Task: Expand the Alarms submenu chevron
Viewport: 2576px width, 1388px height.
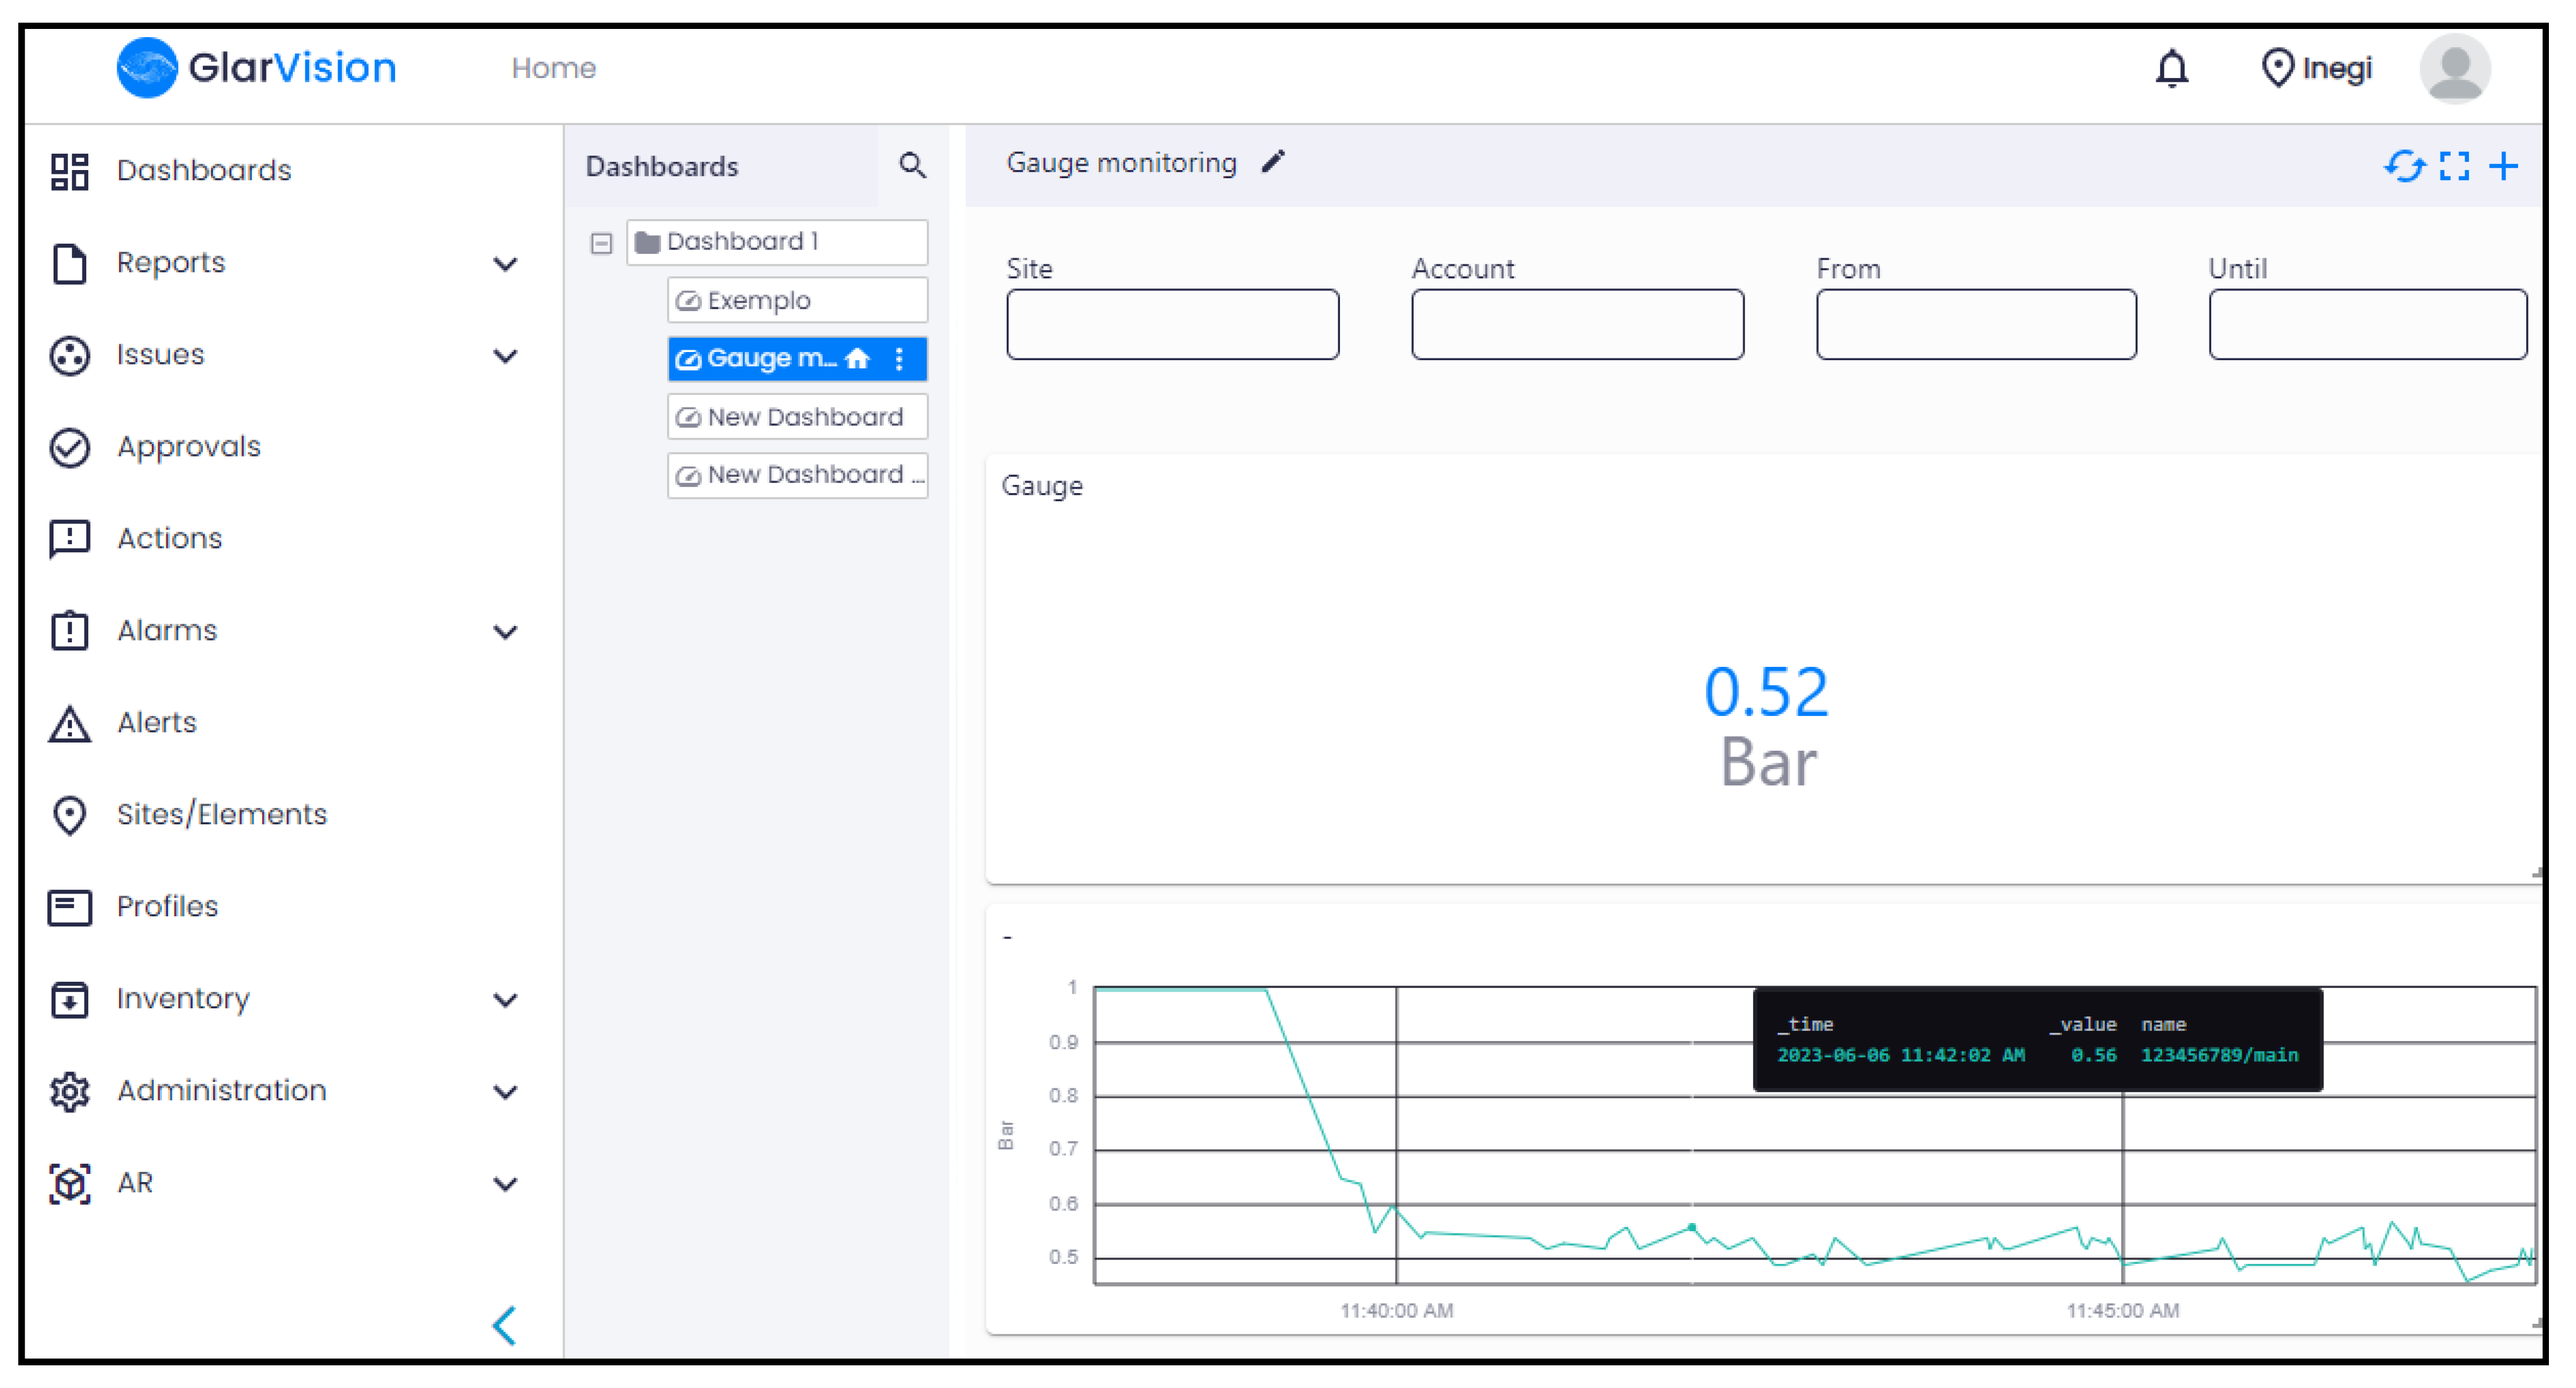Action: [x=505, y=632]
